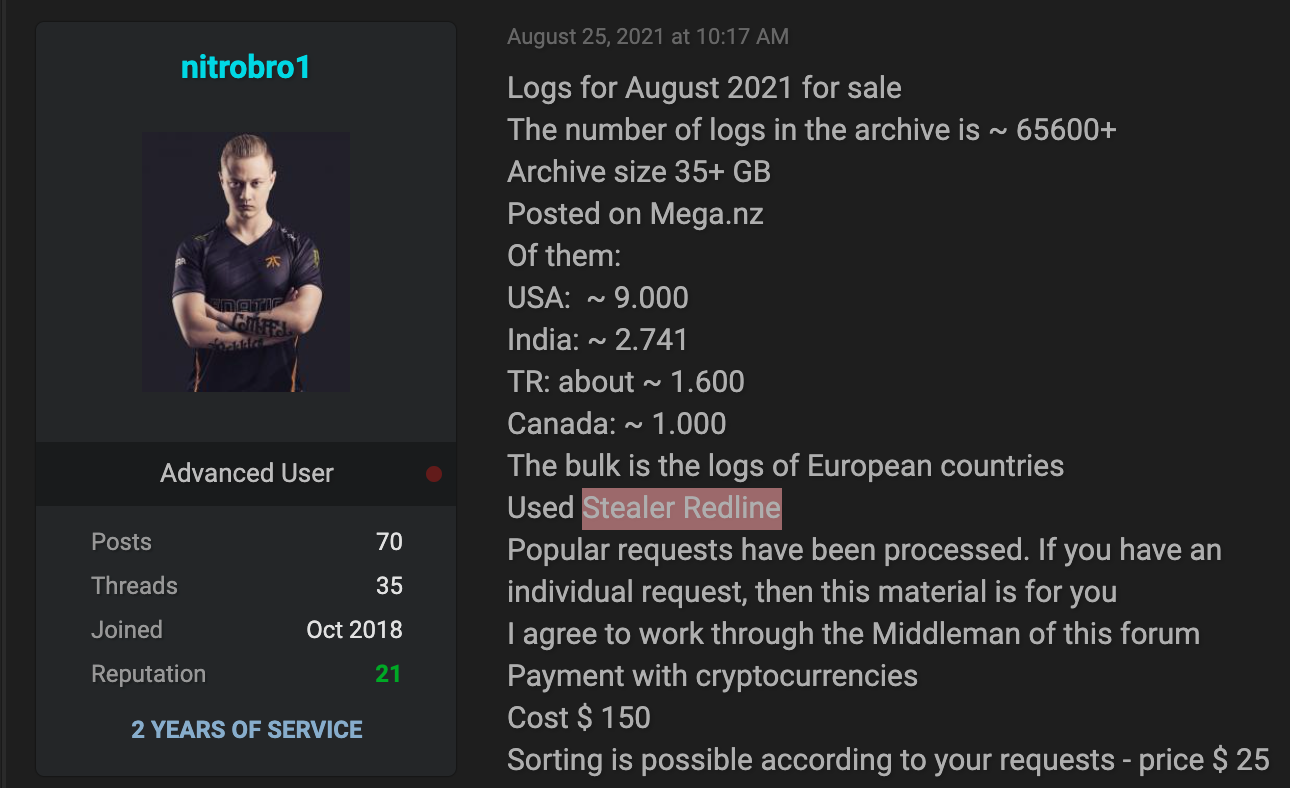Viewport: 1290px width, 788px height.
Task: Click the green Reputation score 21
Action: (388, 674)
